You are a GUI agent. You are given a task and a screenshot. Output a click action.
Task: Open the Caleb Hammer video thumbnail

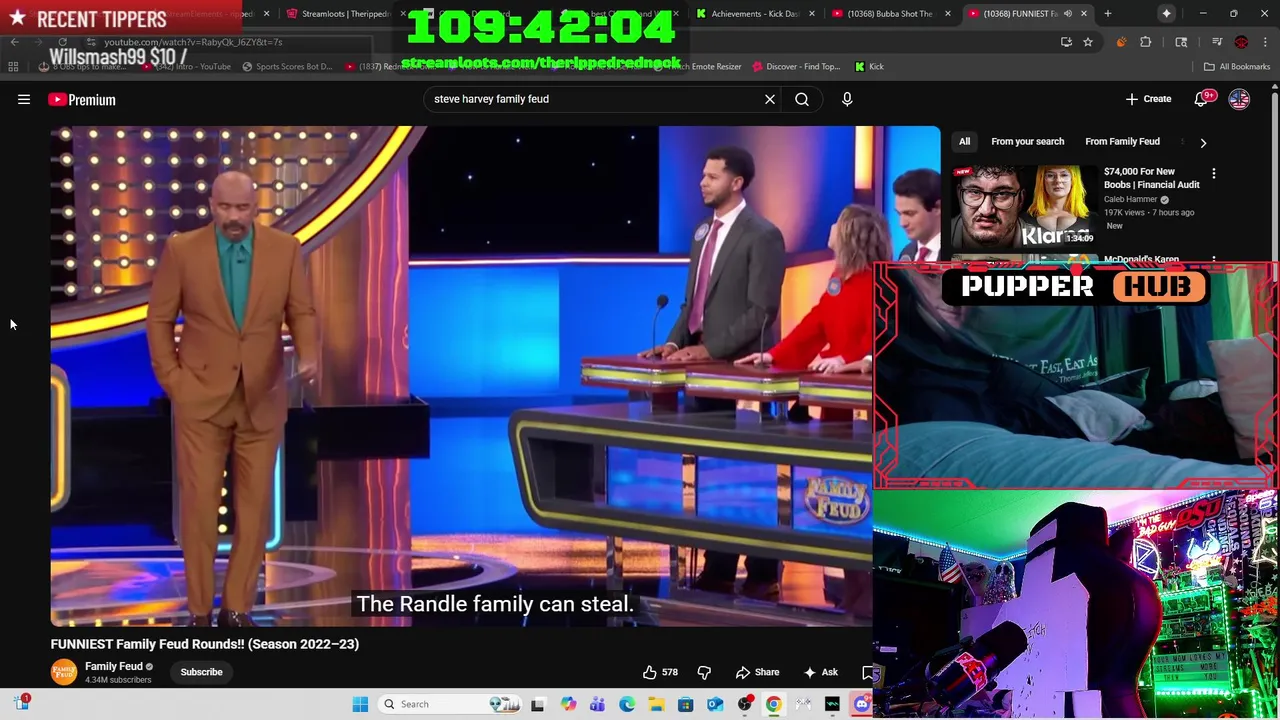(x=1023, y=207)
